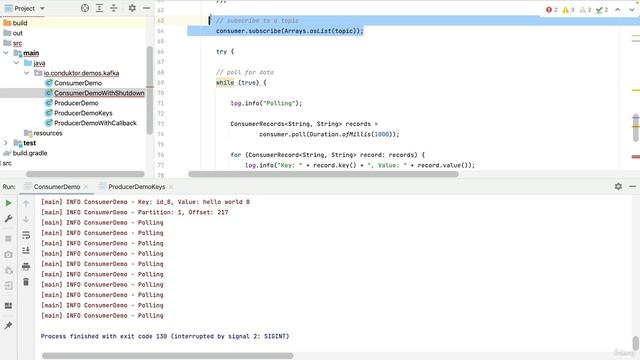Open run configuration with the wrench icon
Viewport: 640px width, 360px height.
(8, 219)
